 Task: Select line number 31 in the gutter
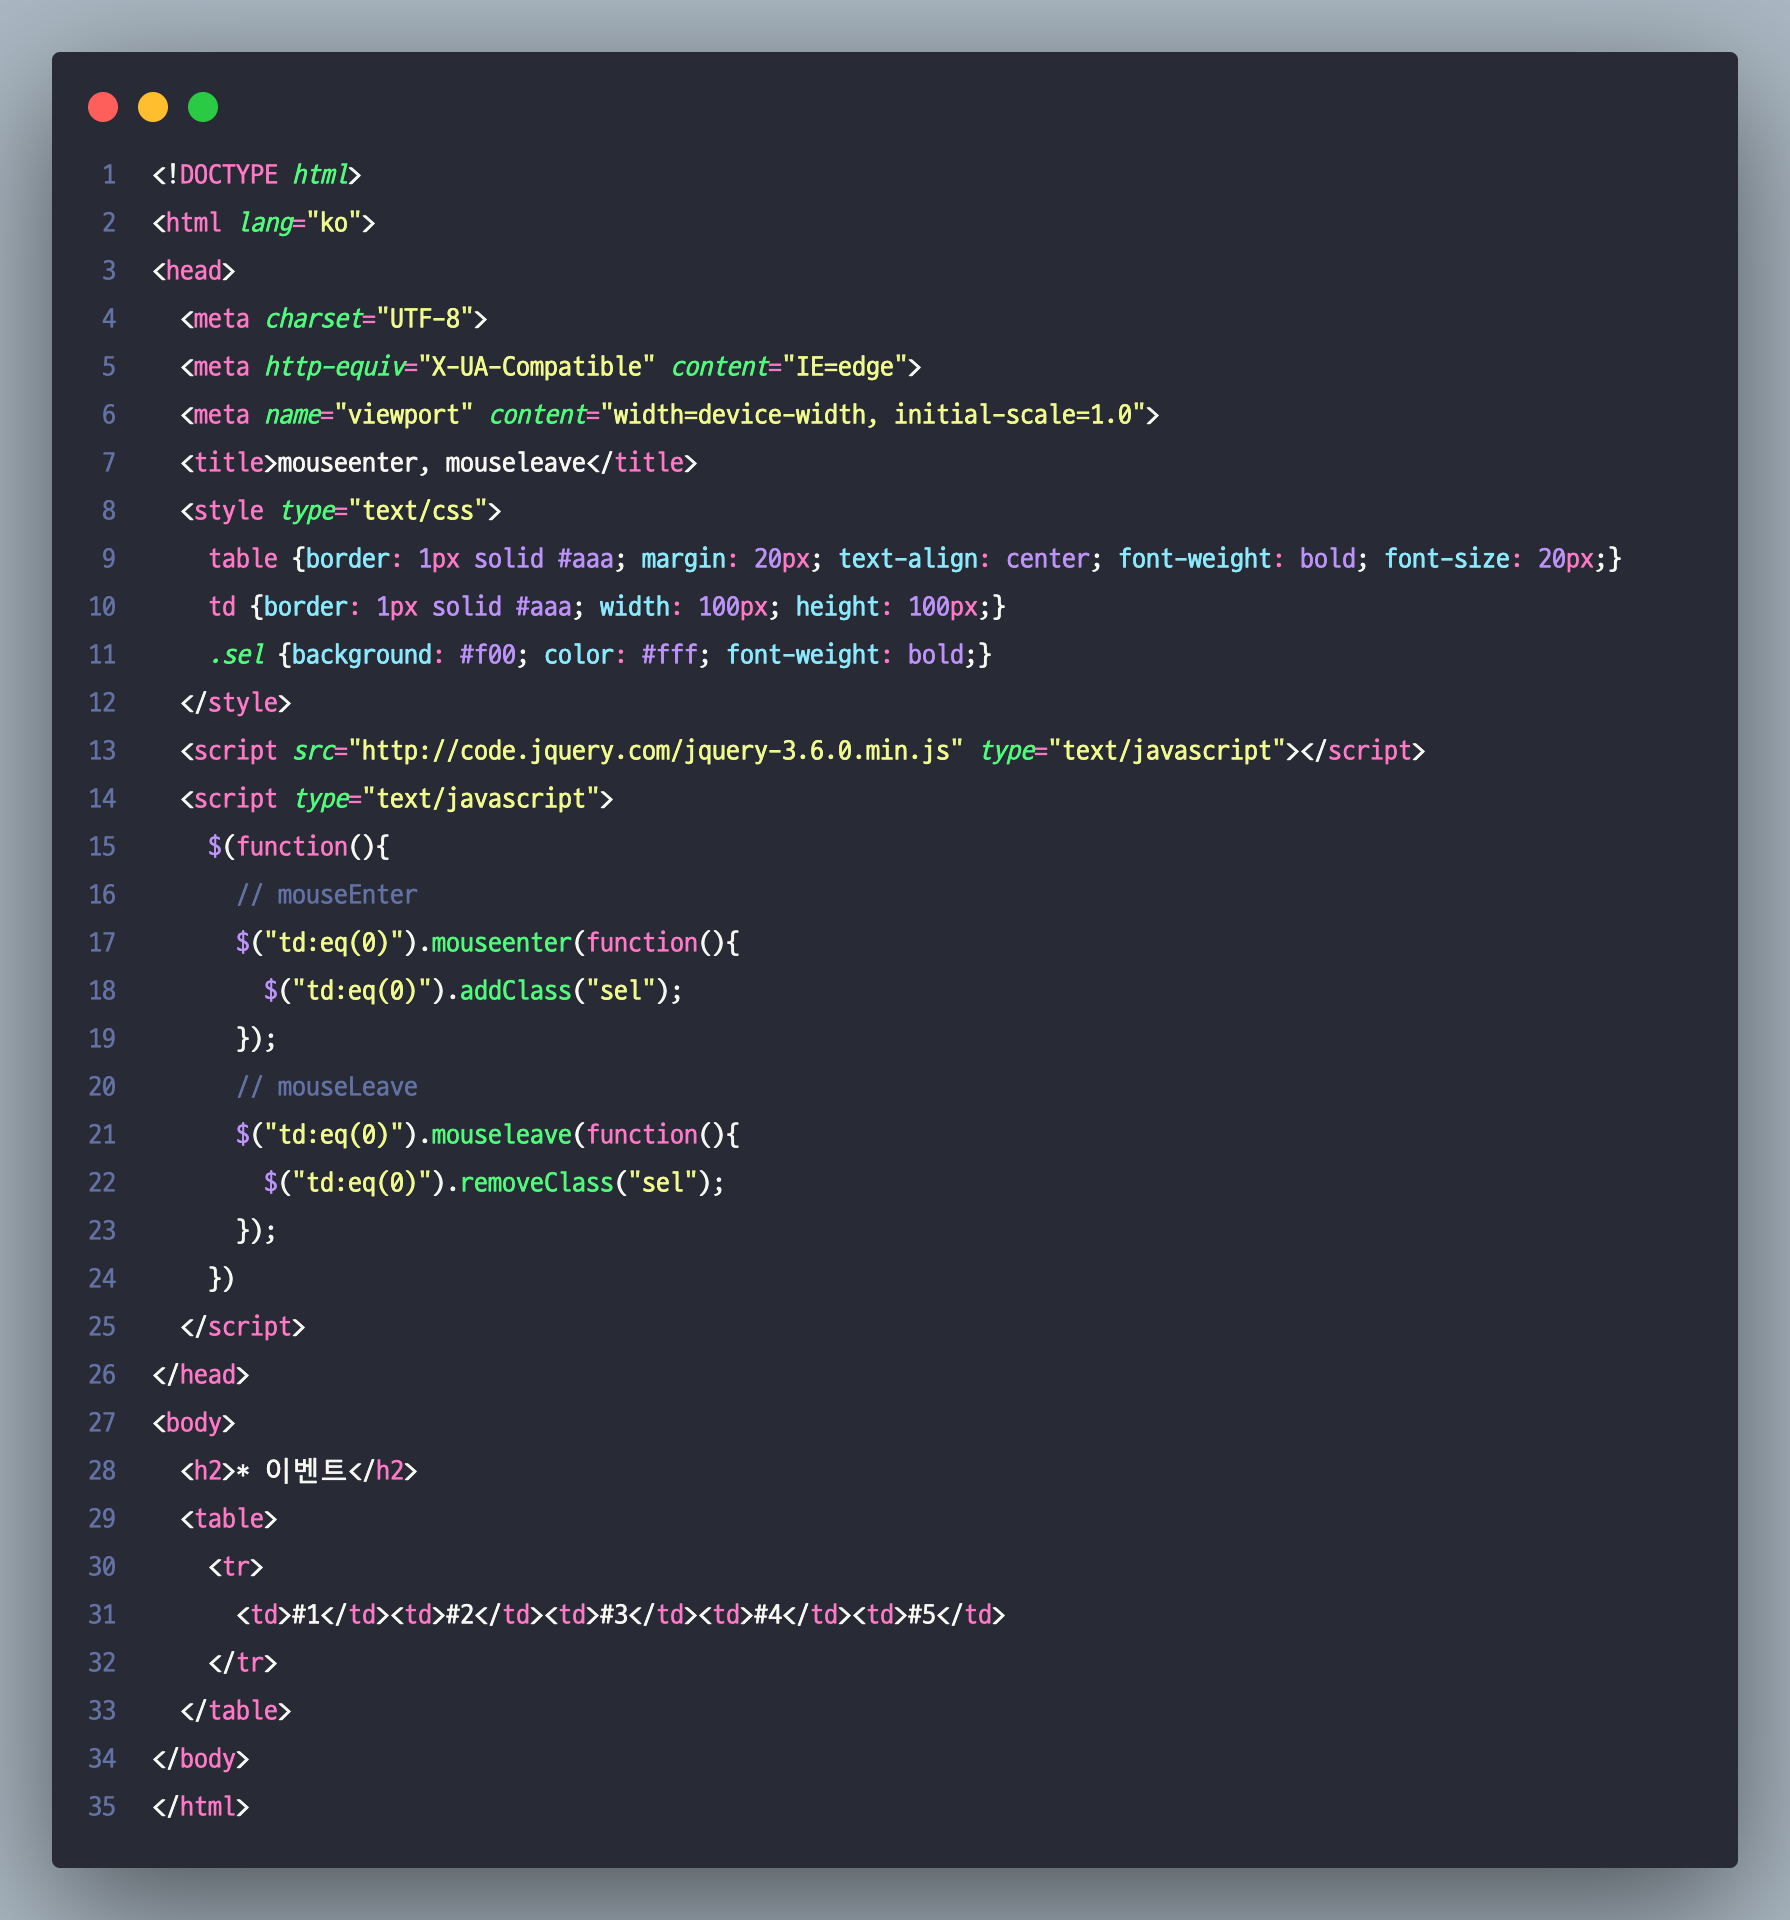[101, 1614]
